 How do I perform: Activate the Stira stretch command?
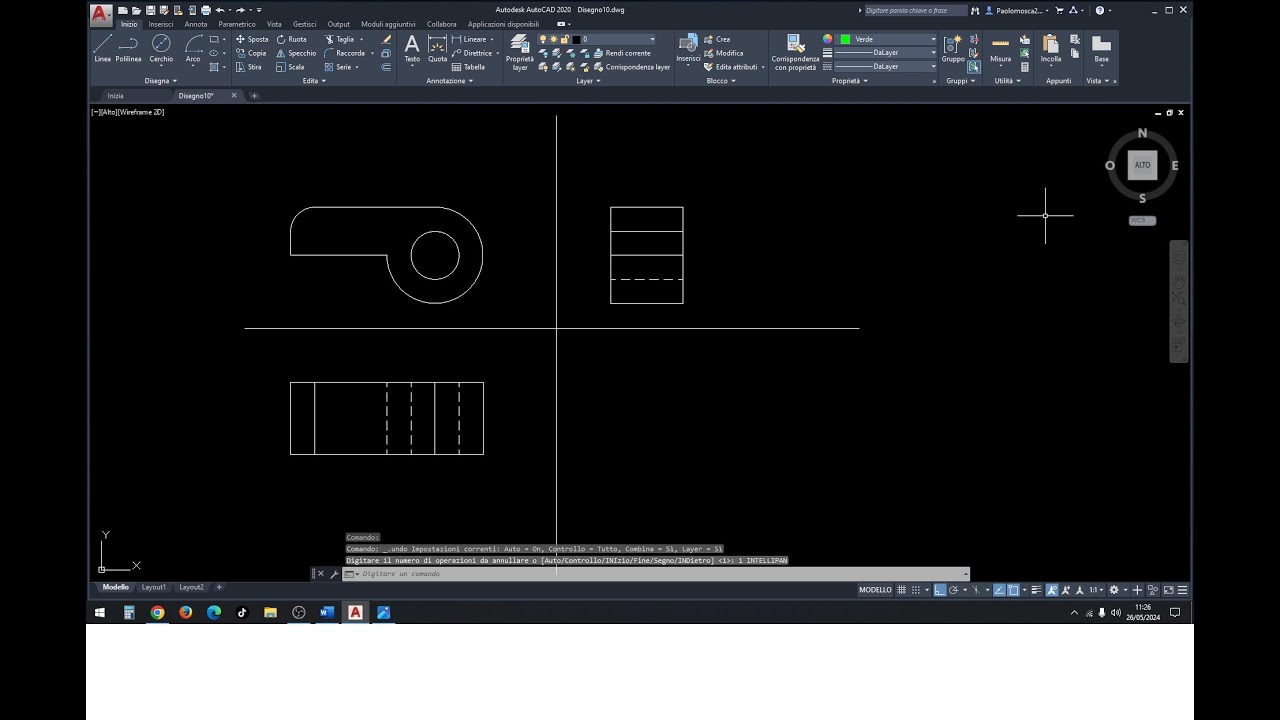(249, 67)
